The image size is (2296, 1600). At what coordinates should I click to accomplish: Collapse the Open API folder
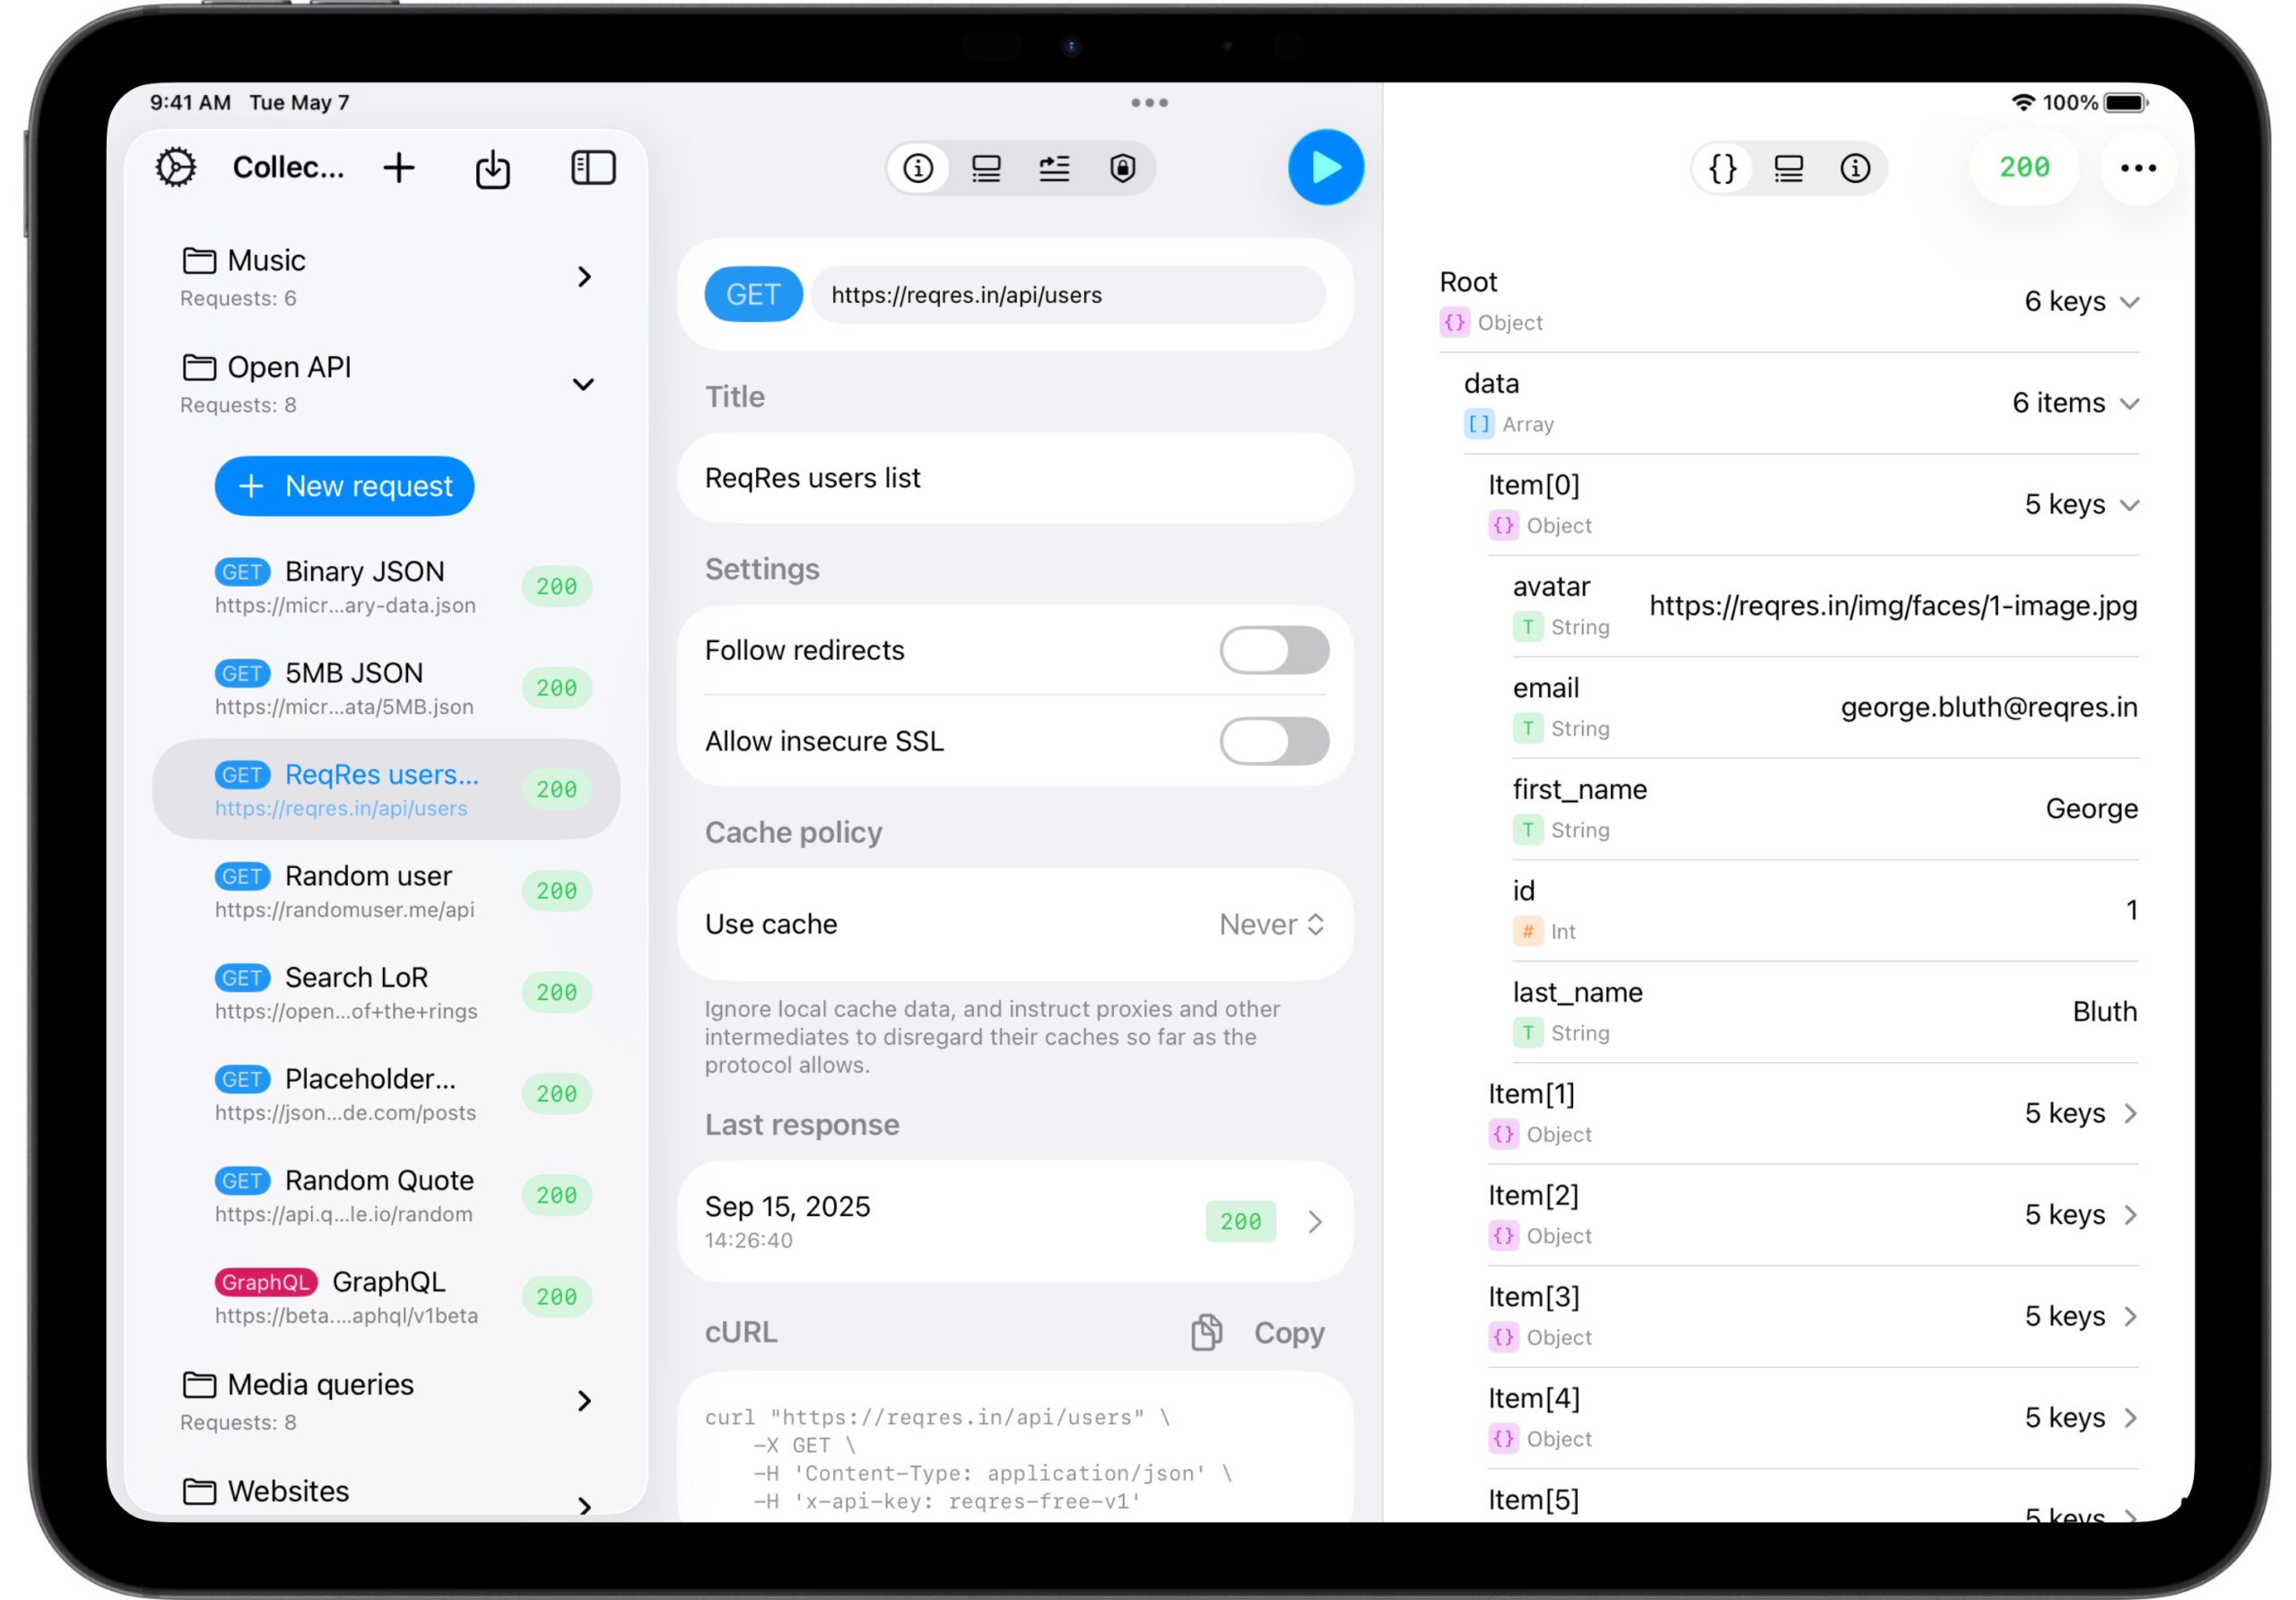(583, 384)
